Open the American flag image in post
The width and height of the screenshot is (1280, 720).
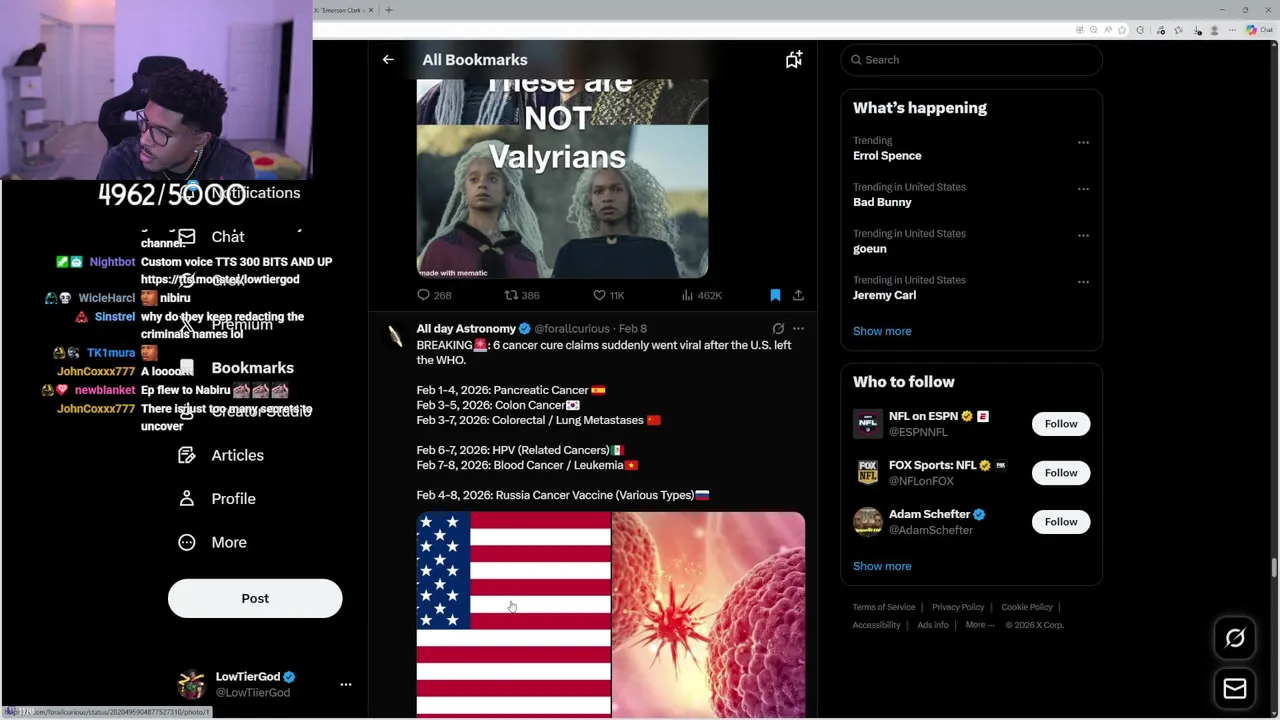pyautogui.click(x=513, y=614)
